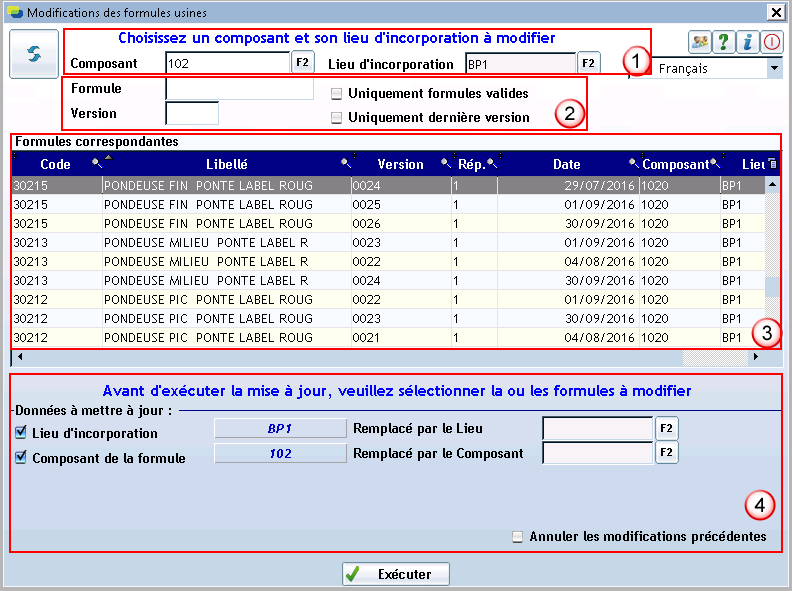Image resolution: width=792 pixels, height=591 pixels.
Task: Select row 30213 version 0024
Action: tap(388, 280)
